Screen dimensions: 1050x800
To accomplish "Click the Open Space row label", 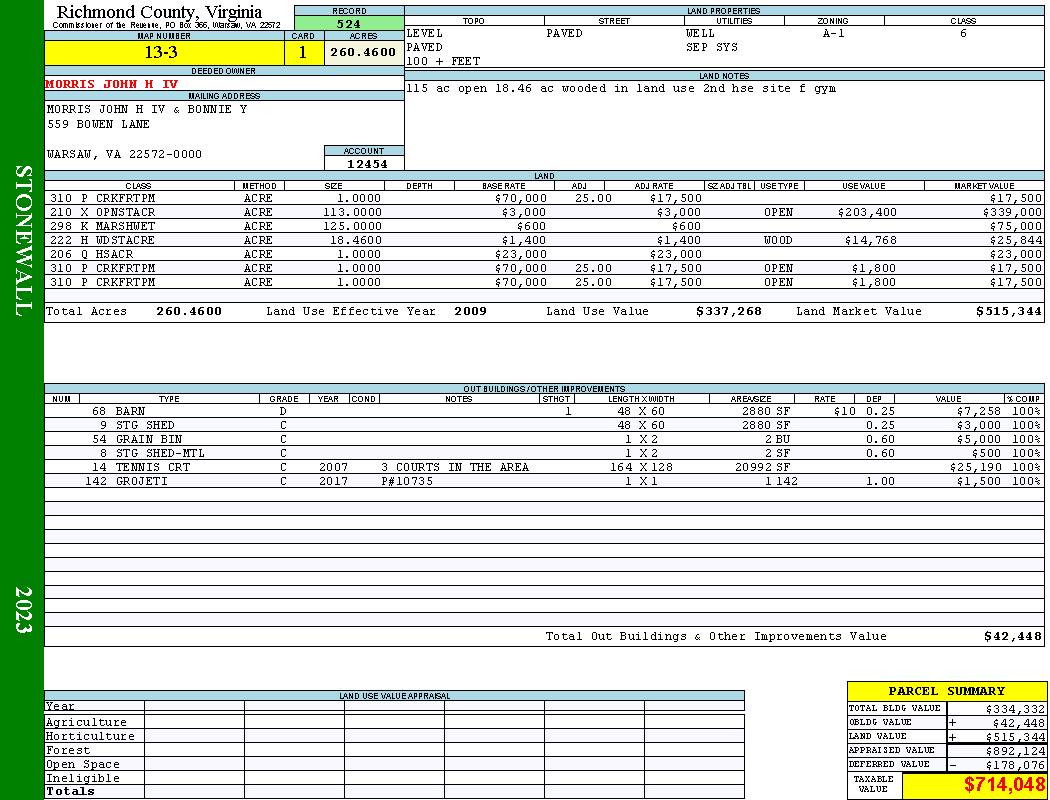I will [82, 765].
